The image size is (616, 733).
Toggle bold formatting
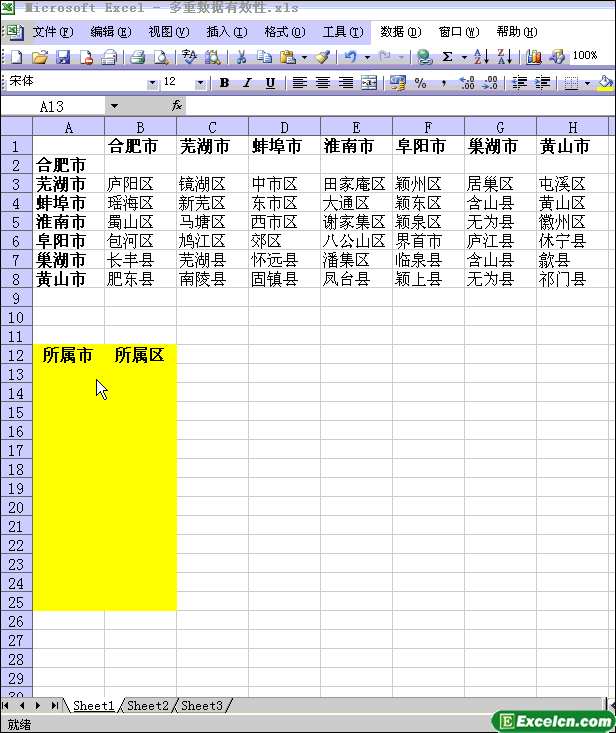[224, 83]
